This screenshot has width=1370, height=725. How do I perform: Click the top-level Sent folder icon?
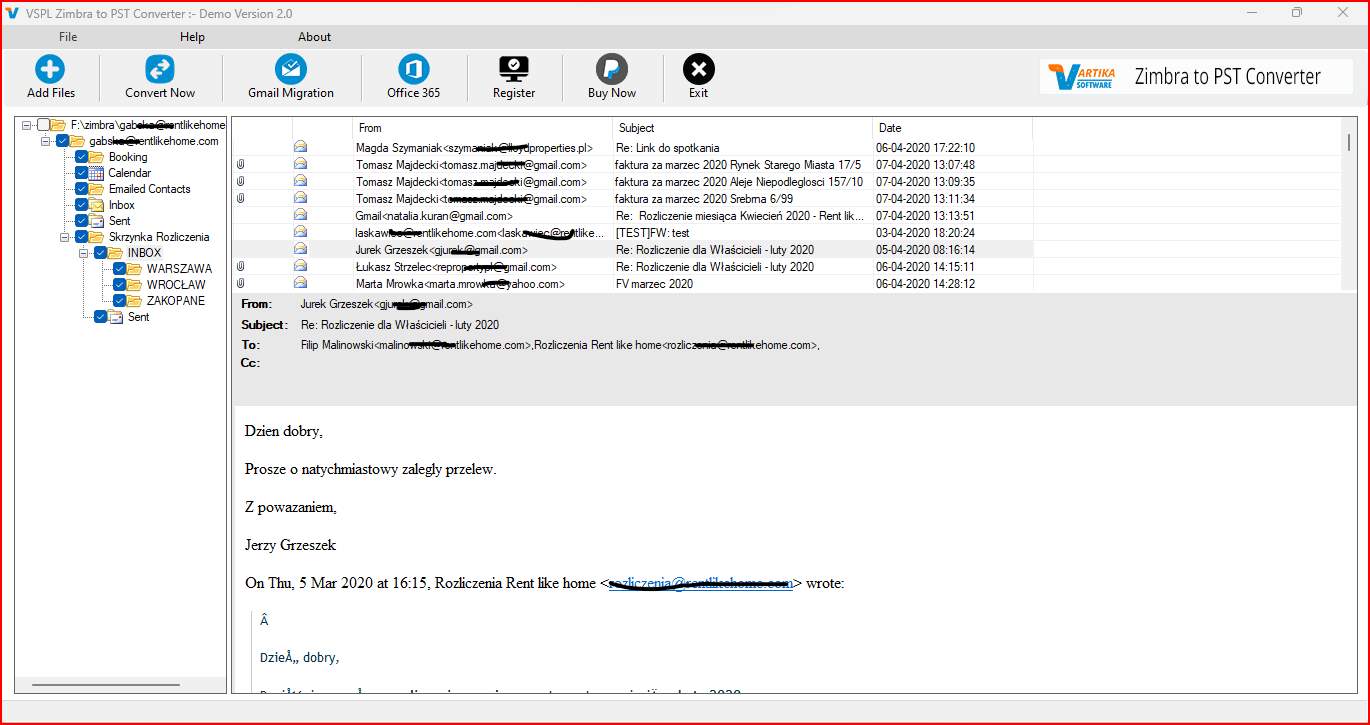pos(97,221)
